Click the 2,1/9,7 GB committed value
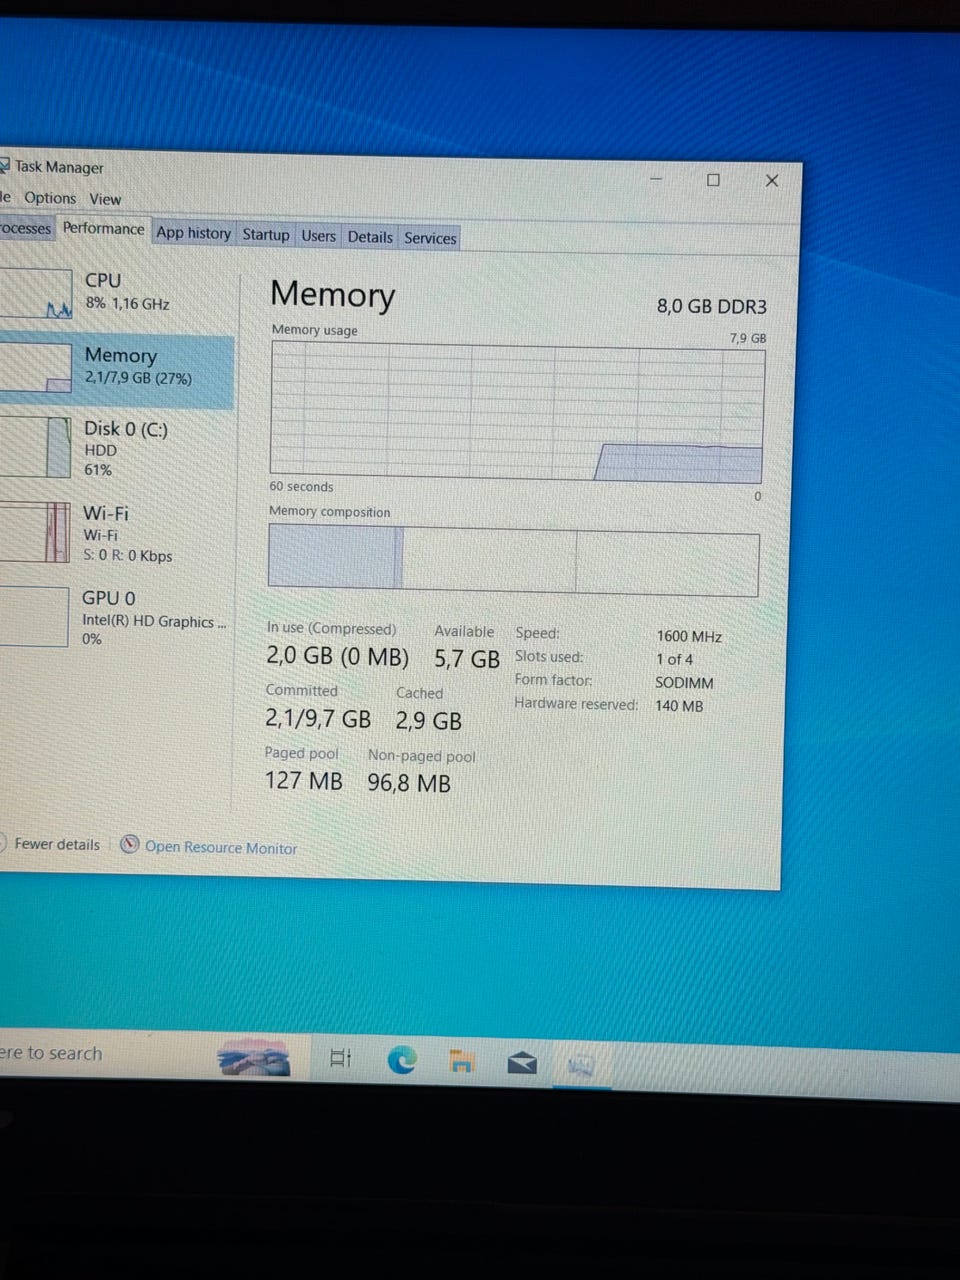The image size is (960, 1280). pyautogui.click(x=318, y=719)
